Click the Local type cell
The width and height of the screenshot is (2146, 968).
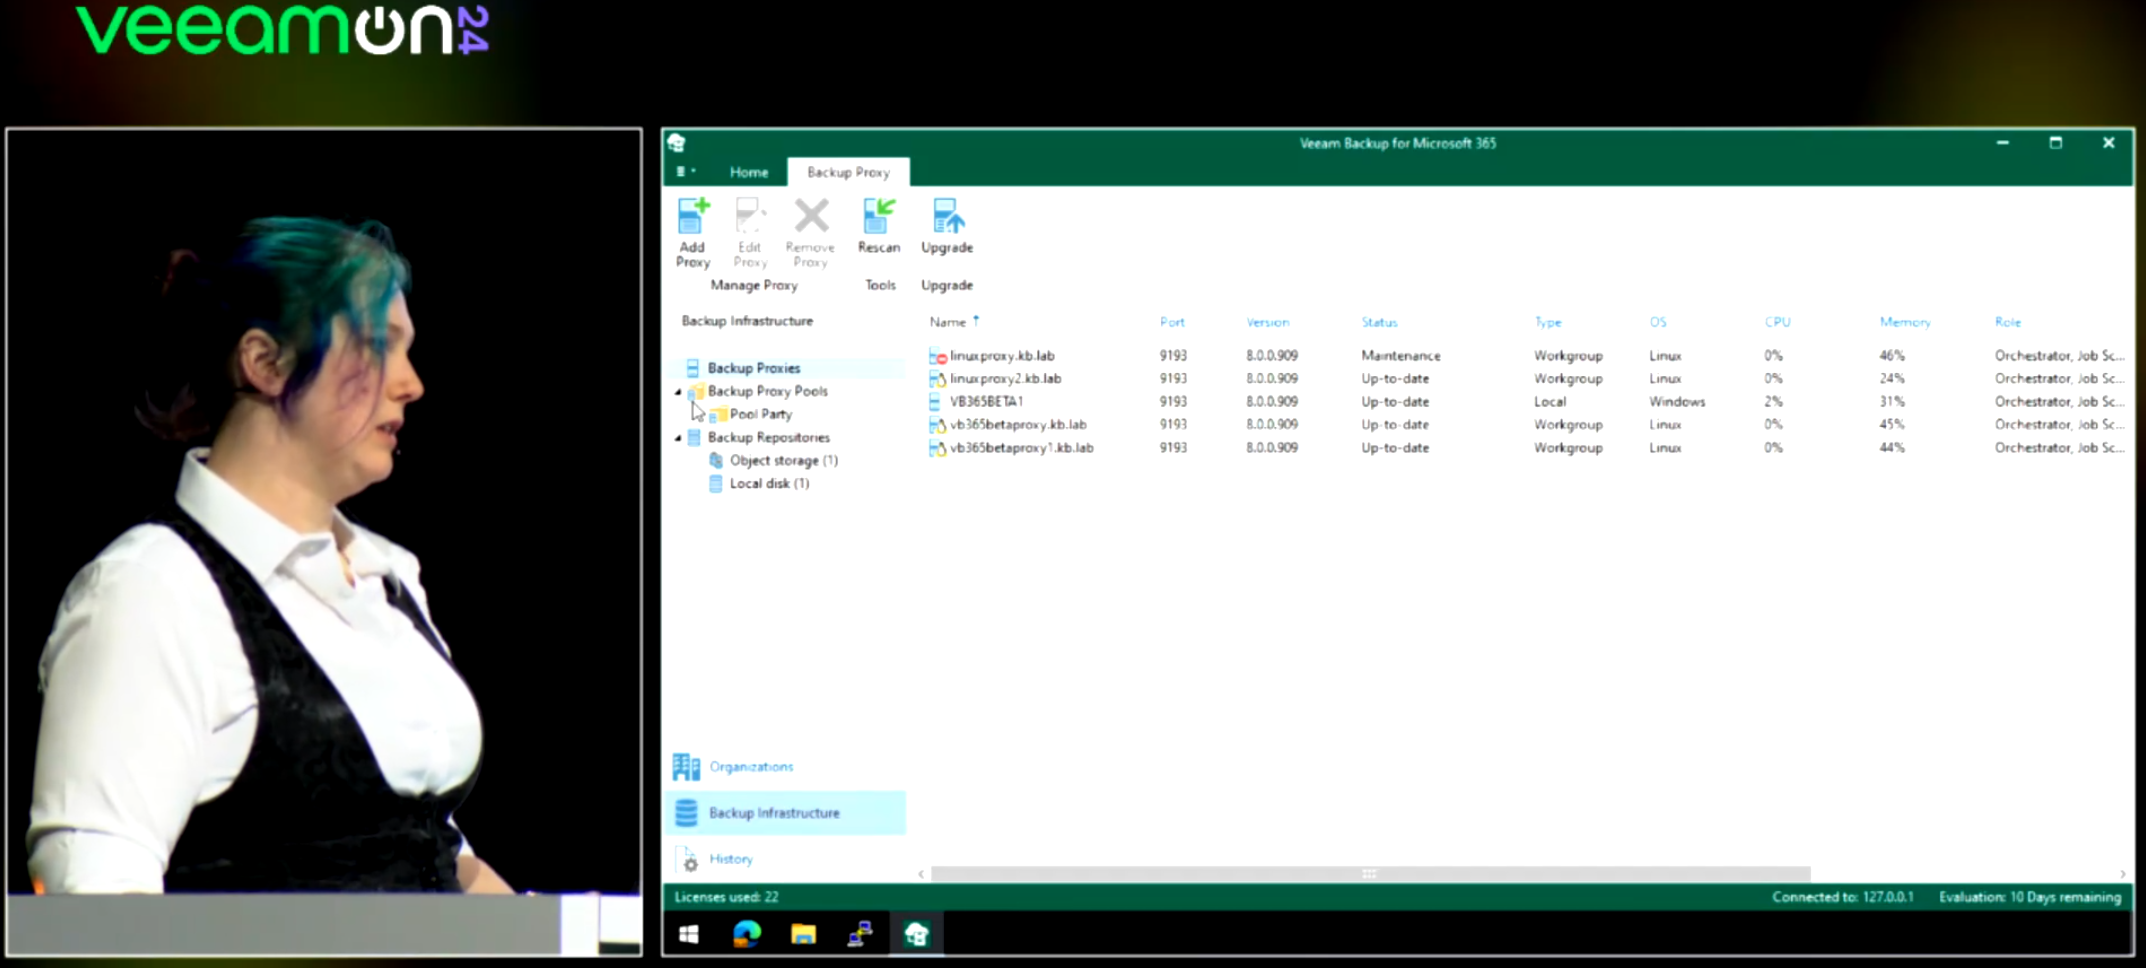pos(1550,402)
